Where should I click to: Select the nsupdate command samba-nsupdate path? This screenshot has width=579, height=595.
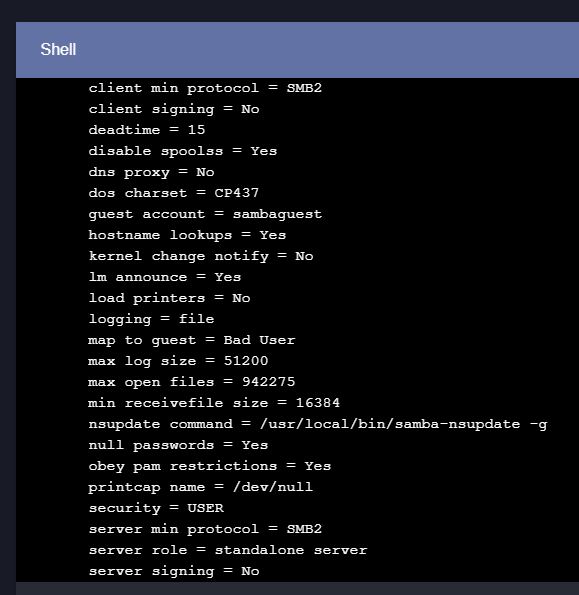390,424
